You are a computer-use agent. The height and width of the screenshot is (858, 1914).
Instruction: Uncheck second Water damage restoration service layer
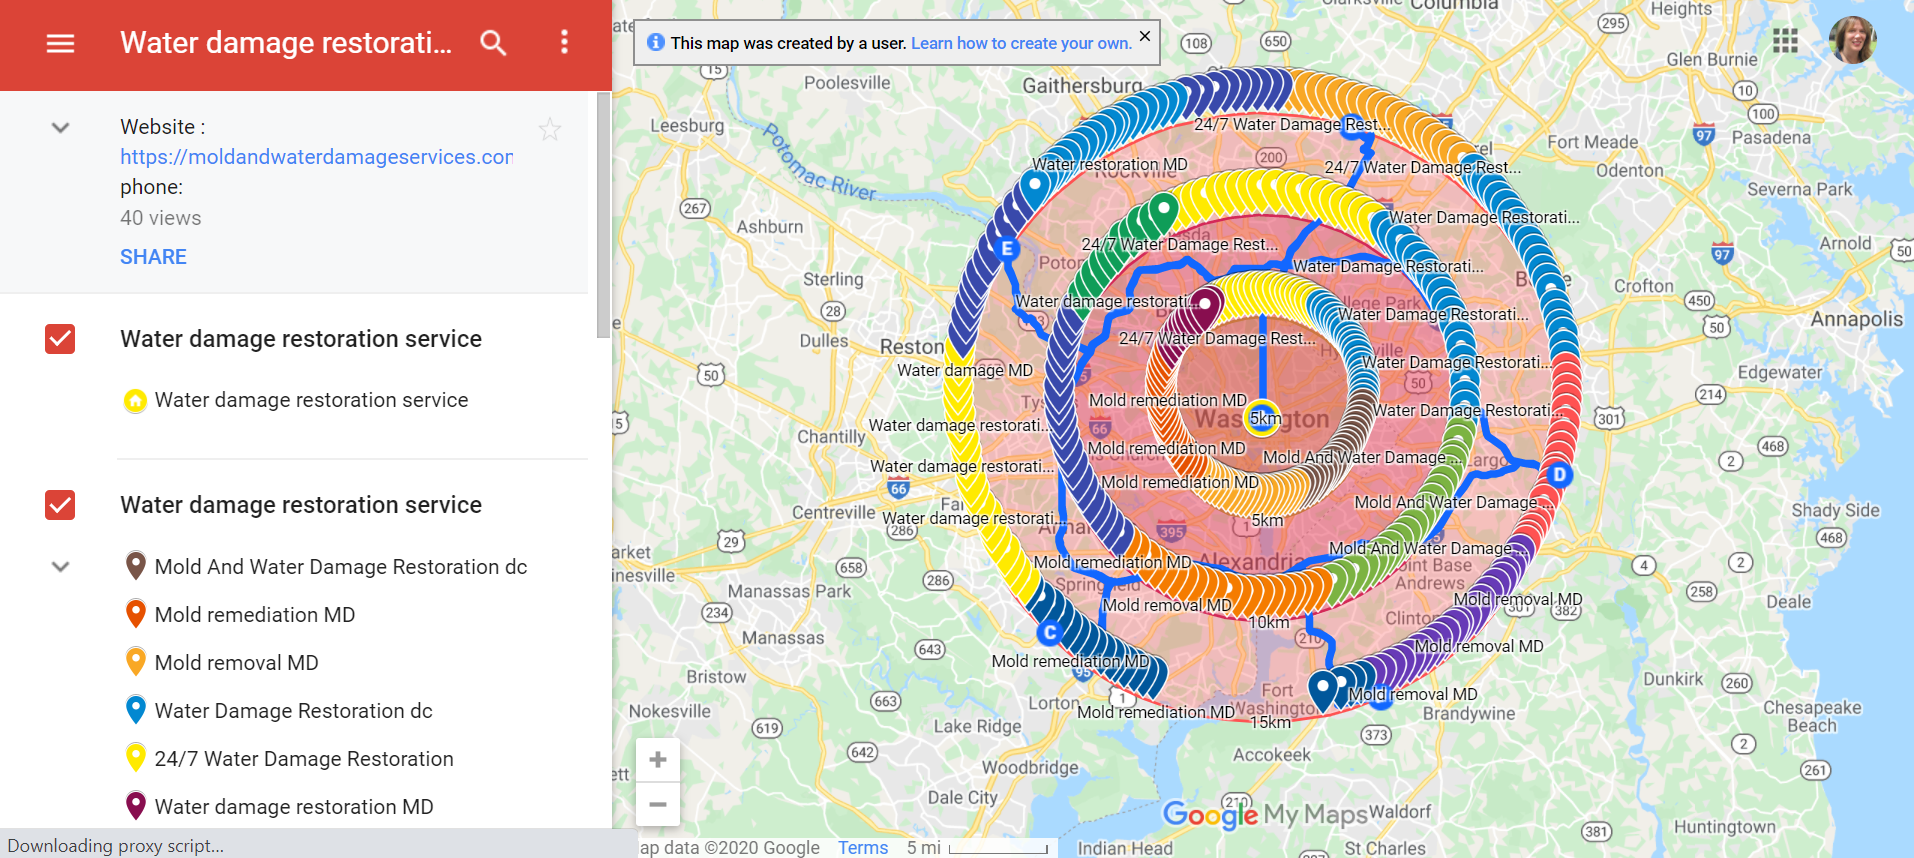pos(60,505)
